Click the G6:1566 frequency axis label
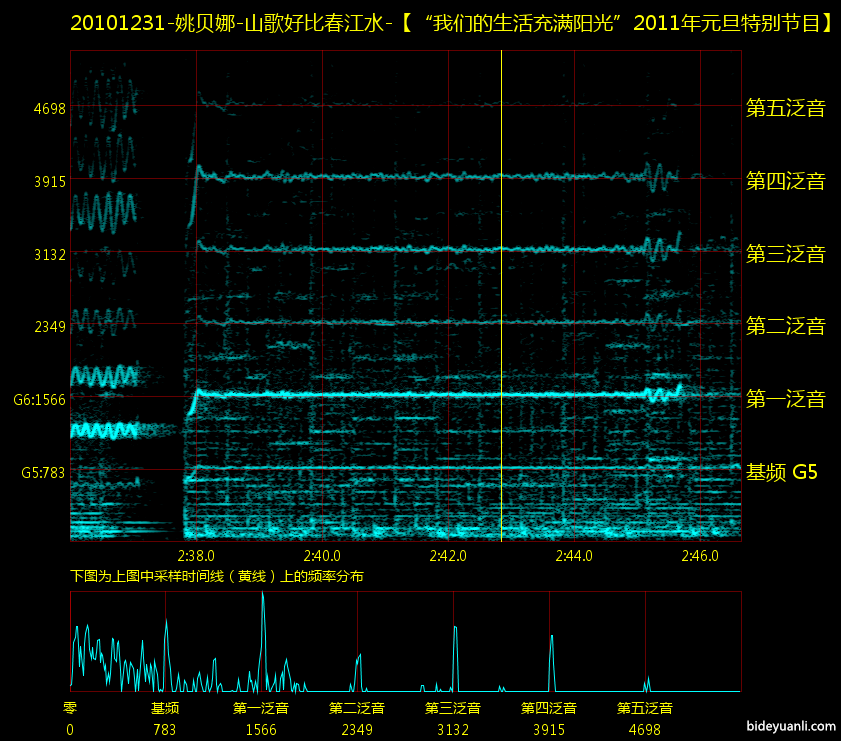 tap(39, 399)
